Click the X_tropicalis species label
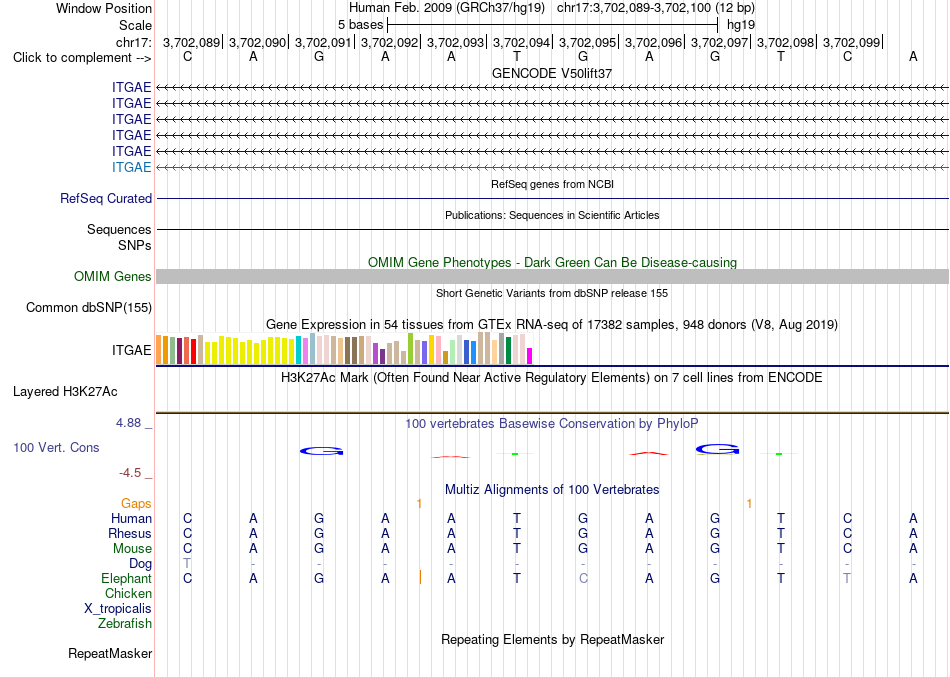Viewport: 950px width, 677px height. pyautogui.click(x=118, y=609)
